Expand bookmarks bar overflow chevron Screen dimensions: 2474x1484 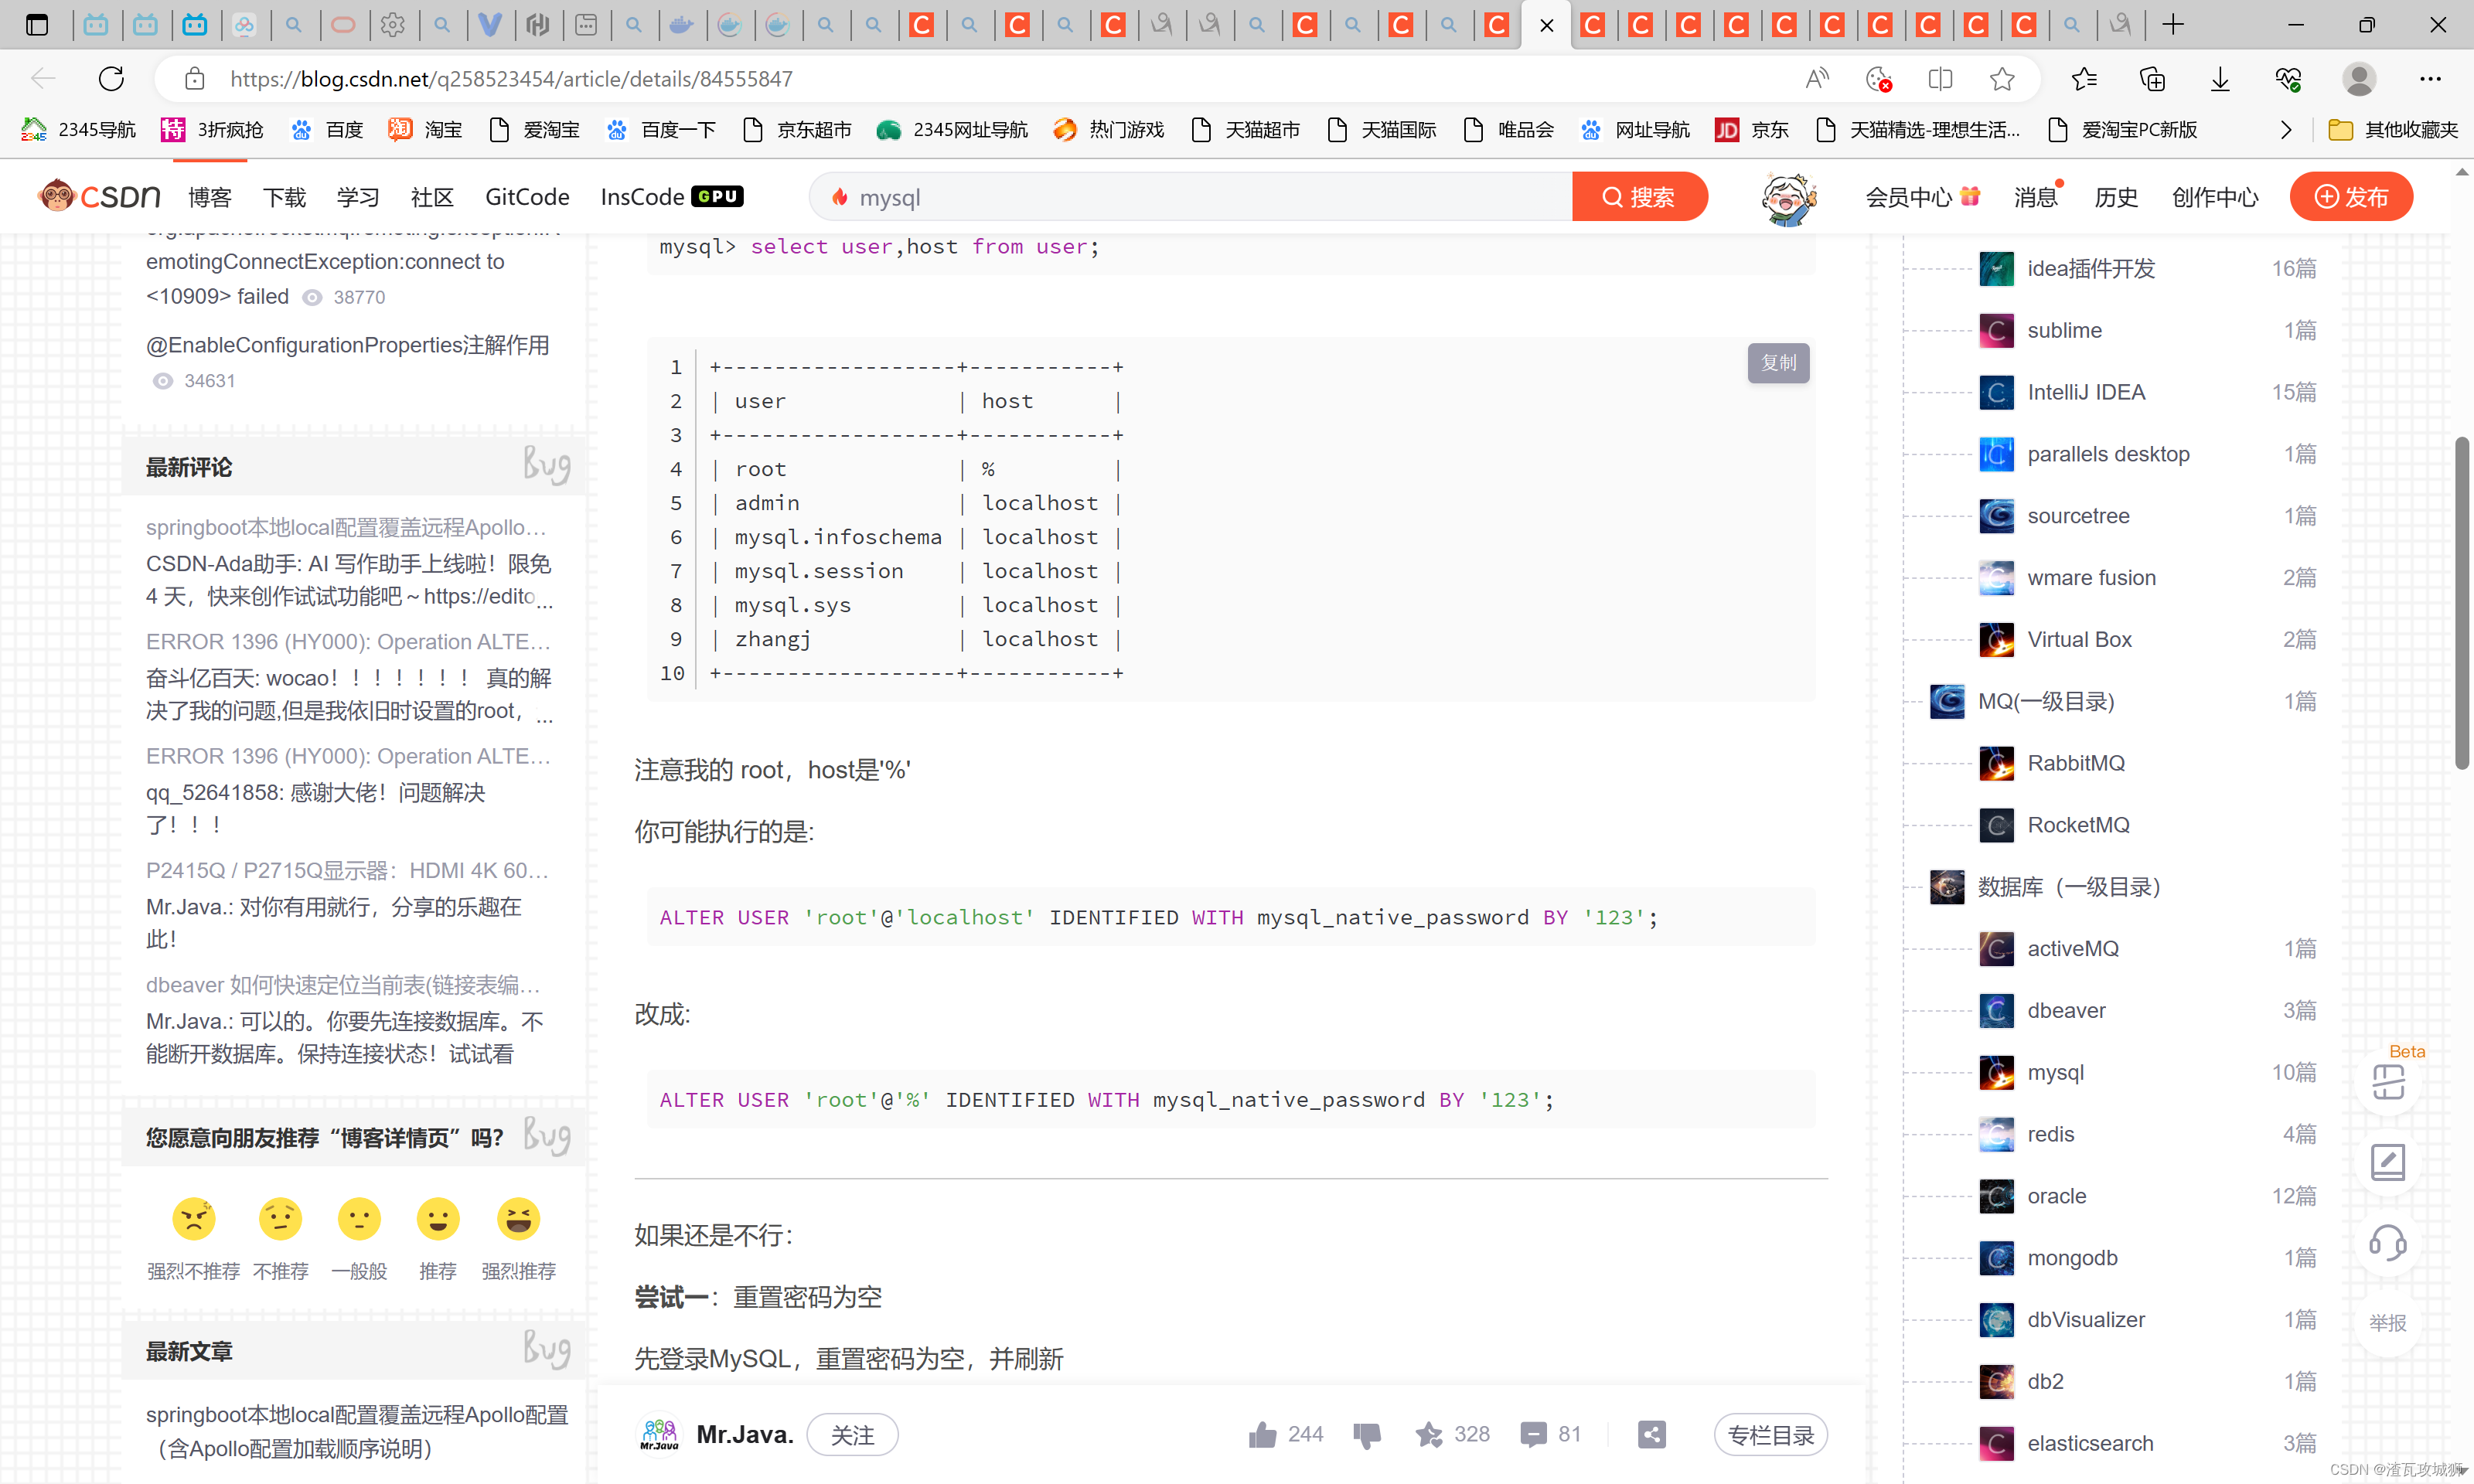(2285, 130)
